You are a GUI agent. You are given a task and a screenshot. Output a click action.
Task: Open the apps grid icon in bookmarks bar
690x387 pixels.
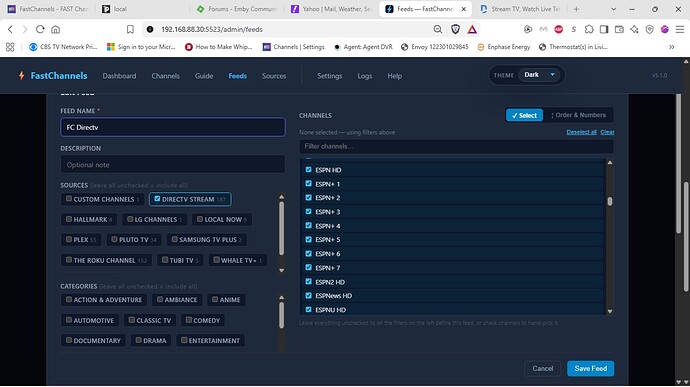[x=10, y=47]
